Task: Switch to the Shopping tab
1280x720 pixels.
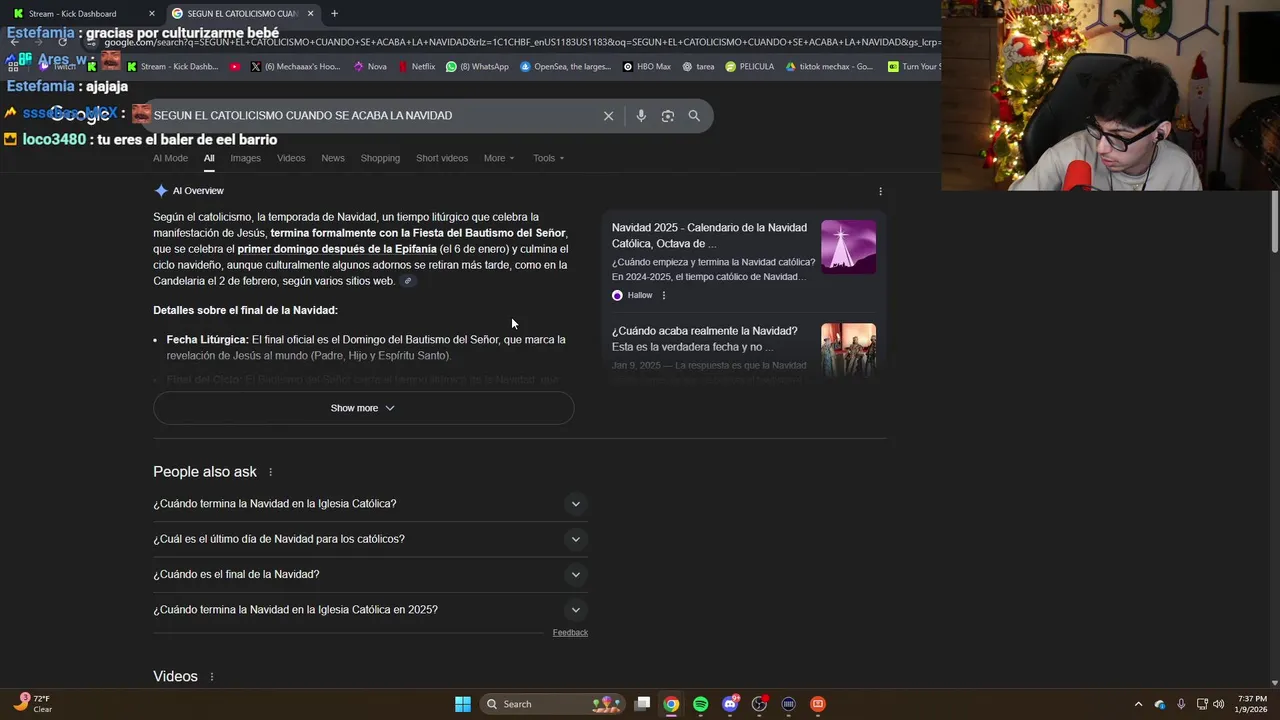Action: pyautogui.click(x=380, y=158)
